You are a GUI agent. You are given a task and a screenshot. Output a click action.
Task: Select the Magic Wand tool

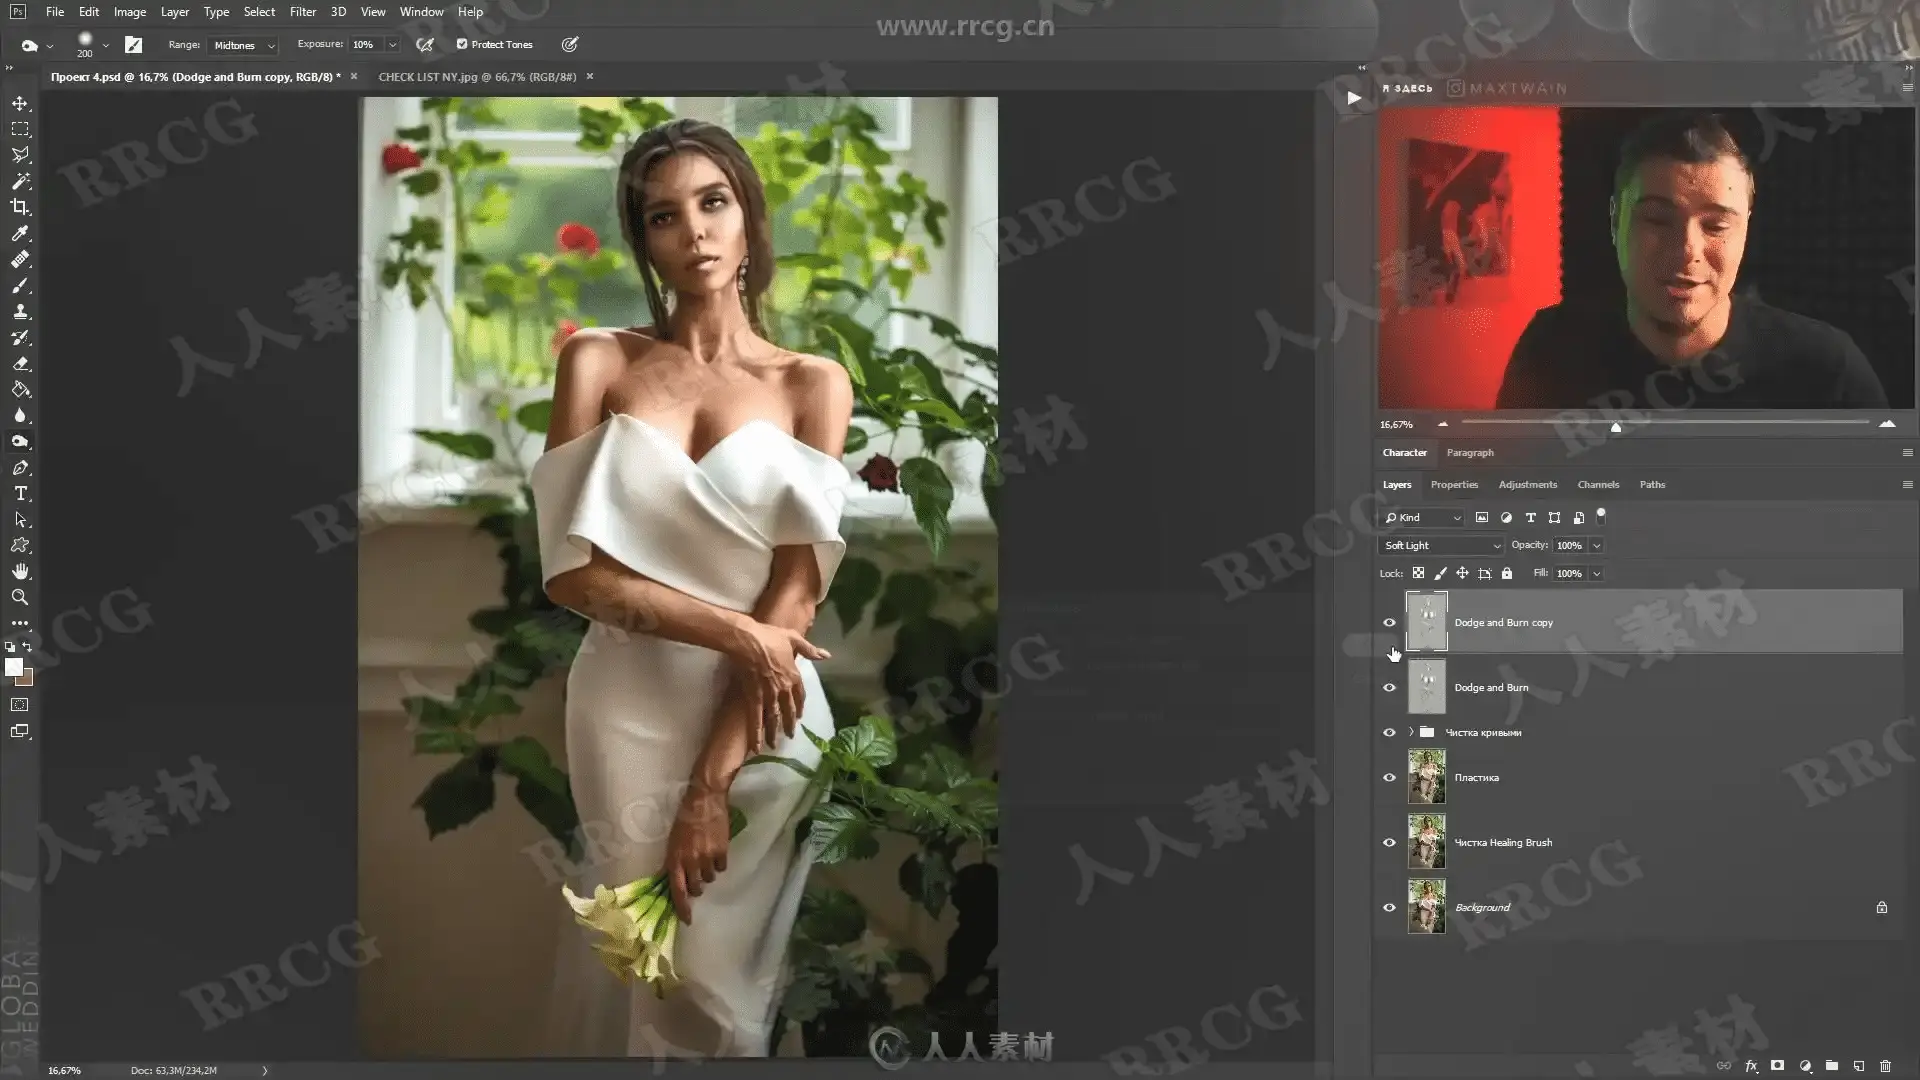pyautogui.click(x=20, y=181)
